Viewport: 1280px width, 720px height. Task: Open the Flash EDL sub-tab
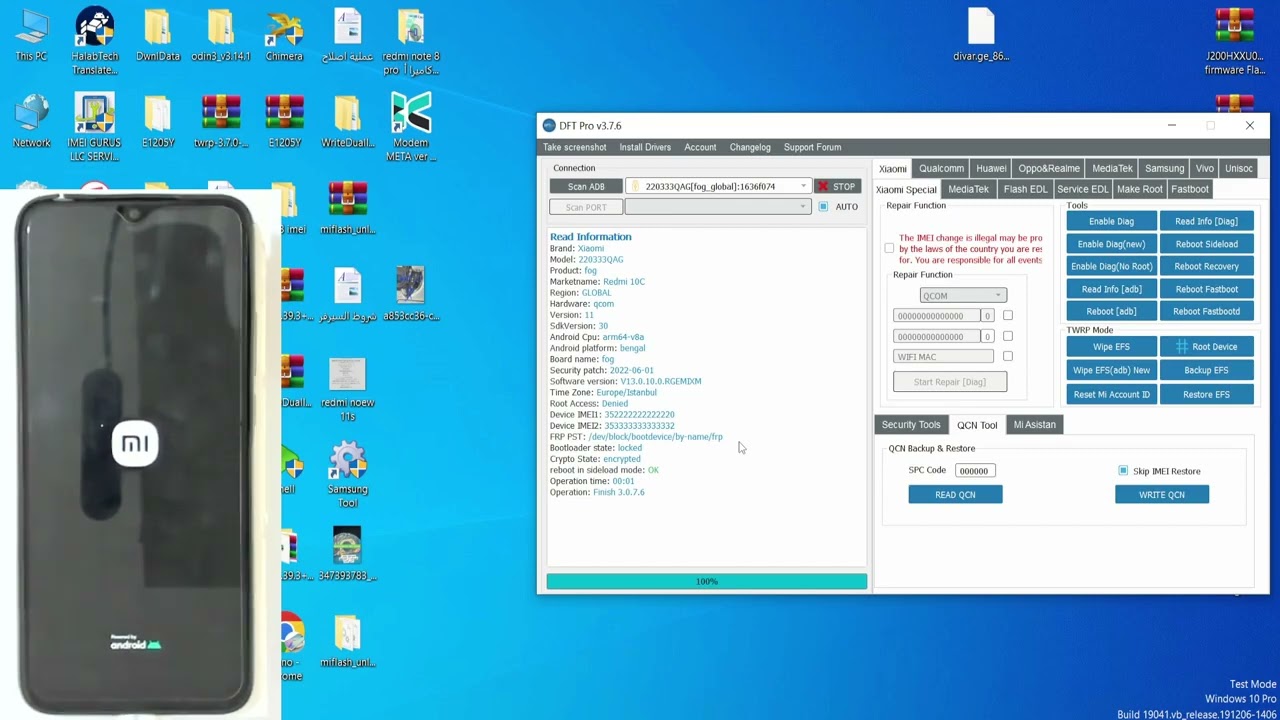pyautogui.click(x=1025, y=189)
